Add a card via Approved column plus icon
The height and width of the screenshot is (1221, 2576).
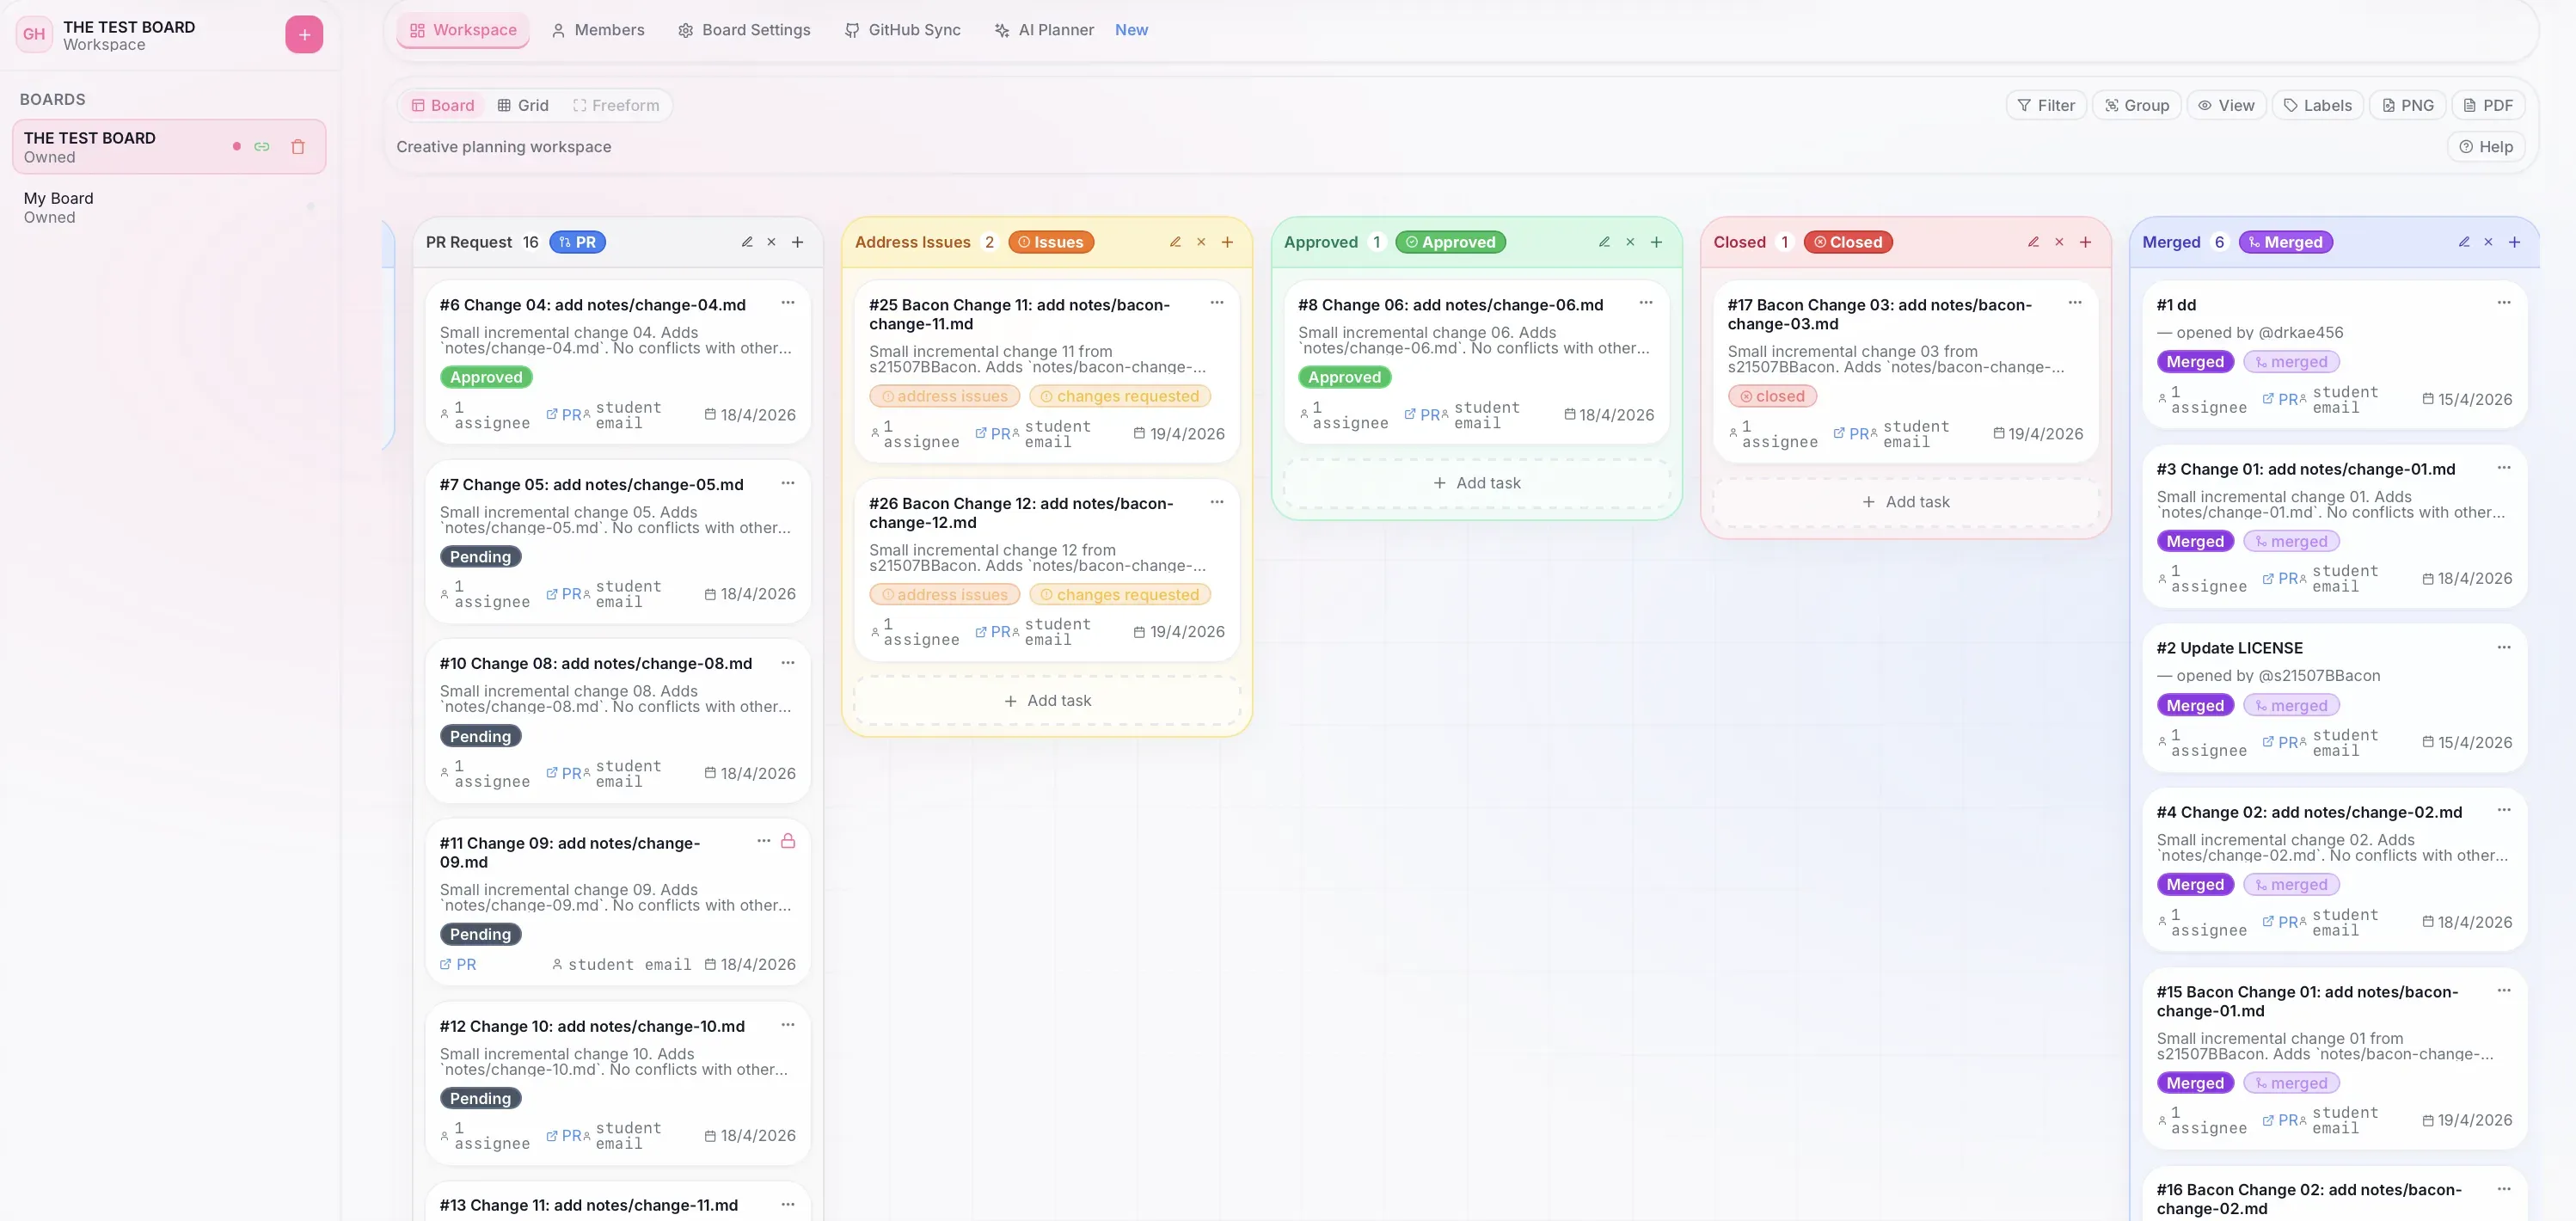click(x=1656, y=242)
